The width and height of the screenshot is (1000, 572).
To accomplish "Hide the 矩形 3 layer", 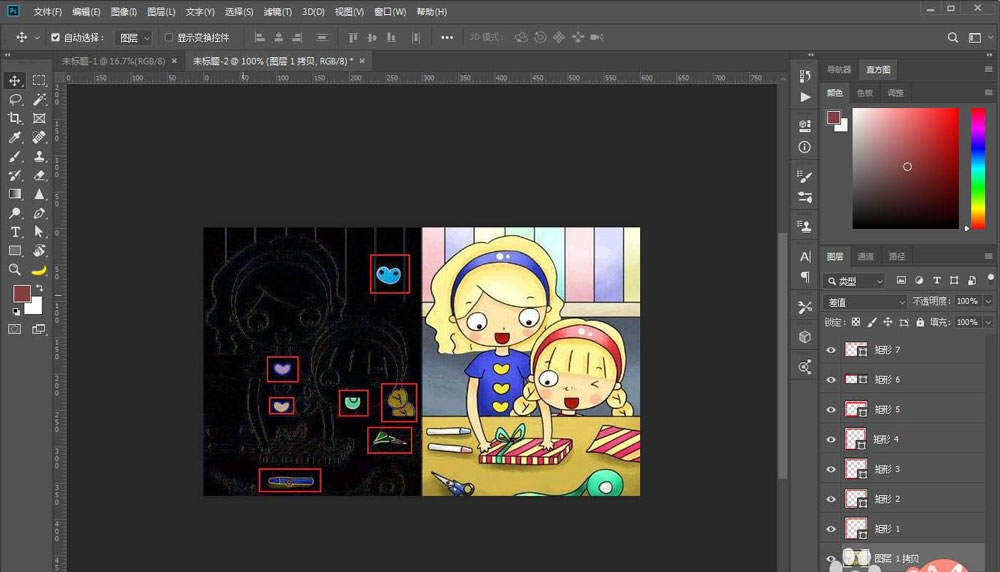I will click(x=831, y=469).
